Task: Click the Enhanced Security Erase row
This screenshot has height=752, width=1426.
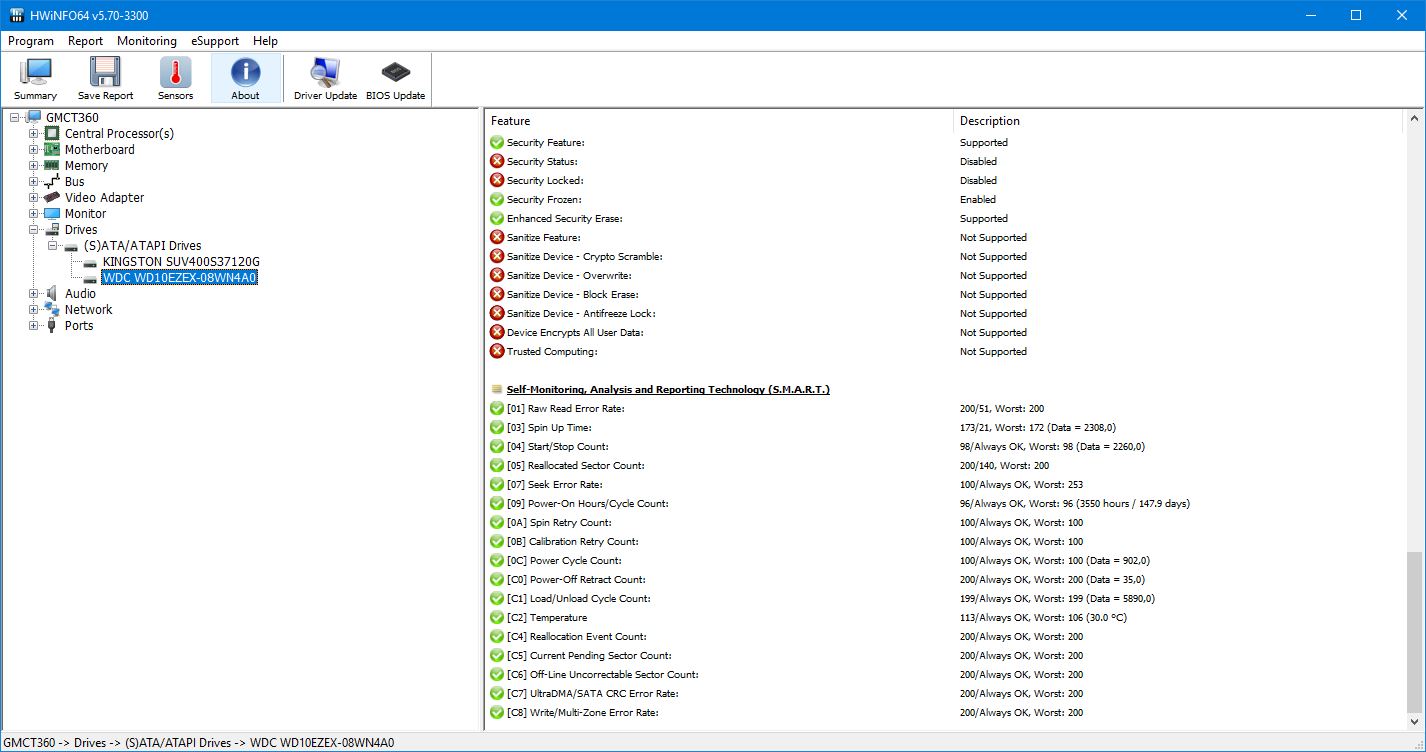Action: [x=945, y=219]
